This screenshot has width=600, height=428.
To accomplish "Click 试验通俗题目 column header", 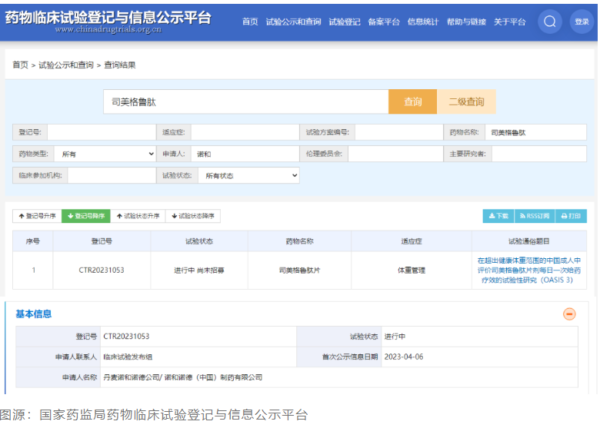I will click(x=529, y=241).
